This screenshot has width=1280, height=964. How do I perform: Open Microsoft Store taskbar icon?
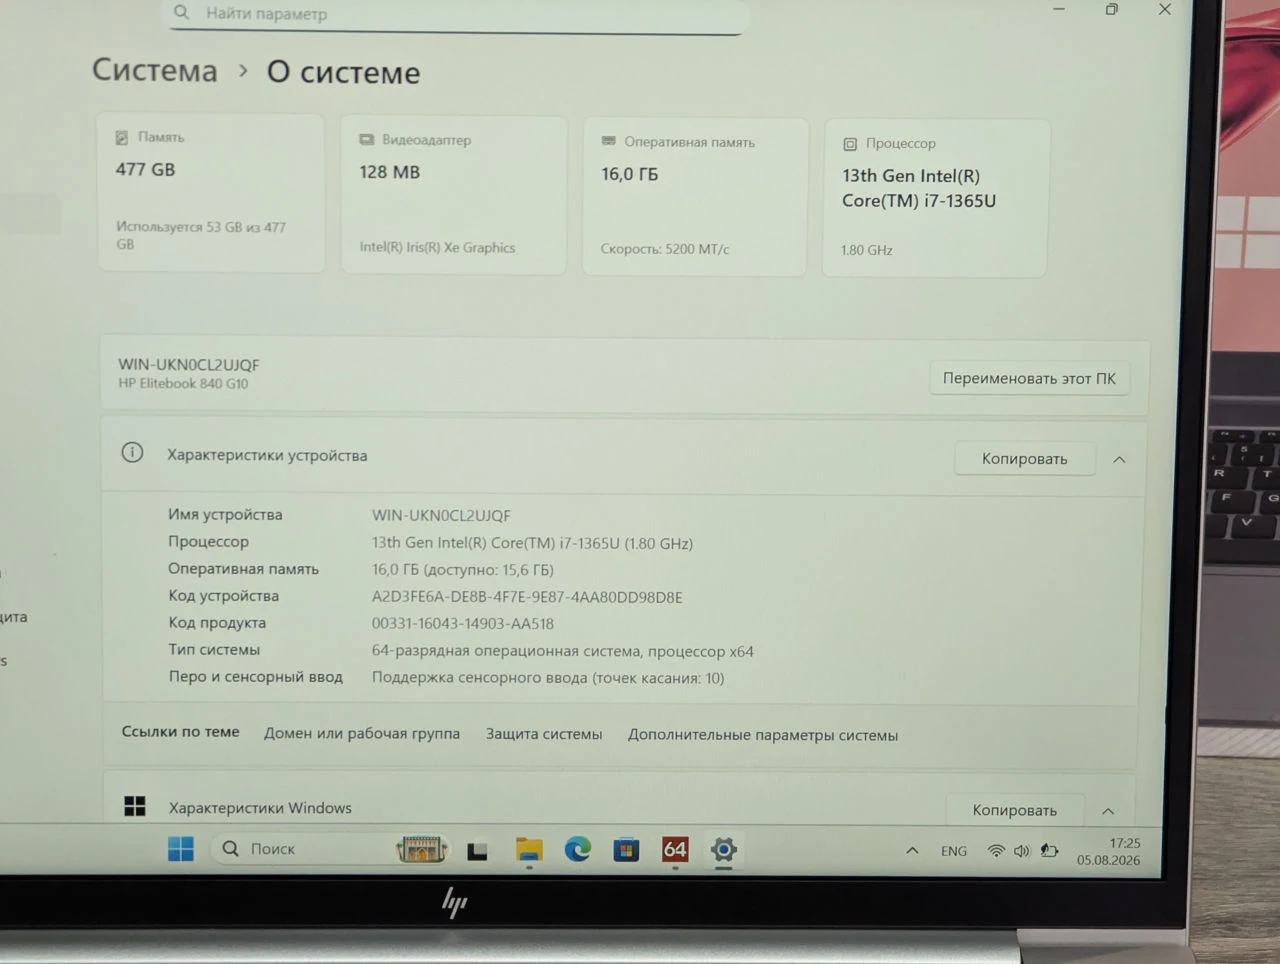(x=627, y=850)
